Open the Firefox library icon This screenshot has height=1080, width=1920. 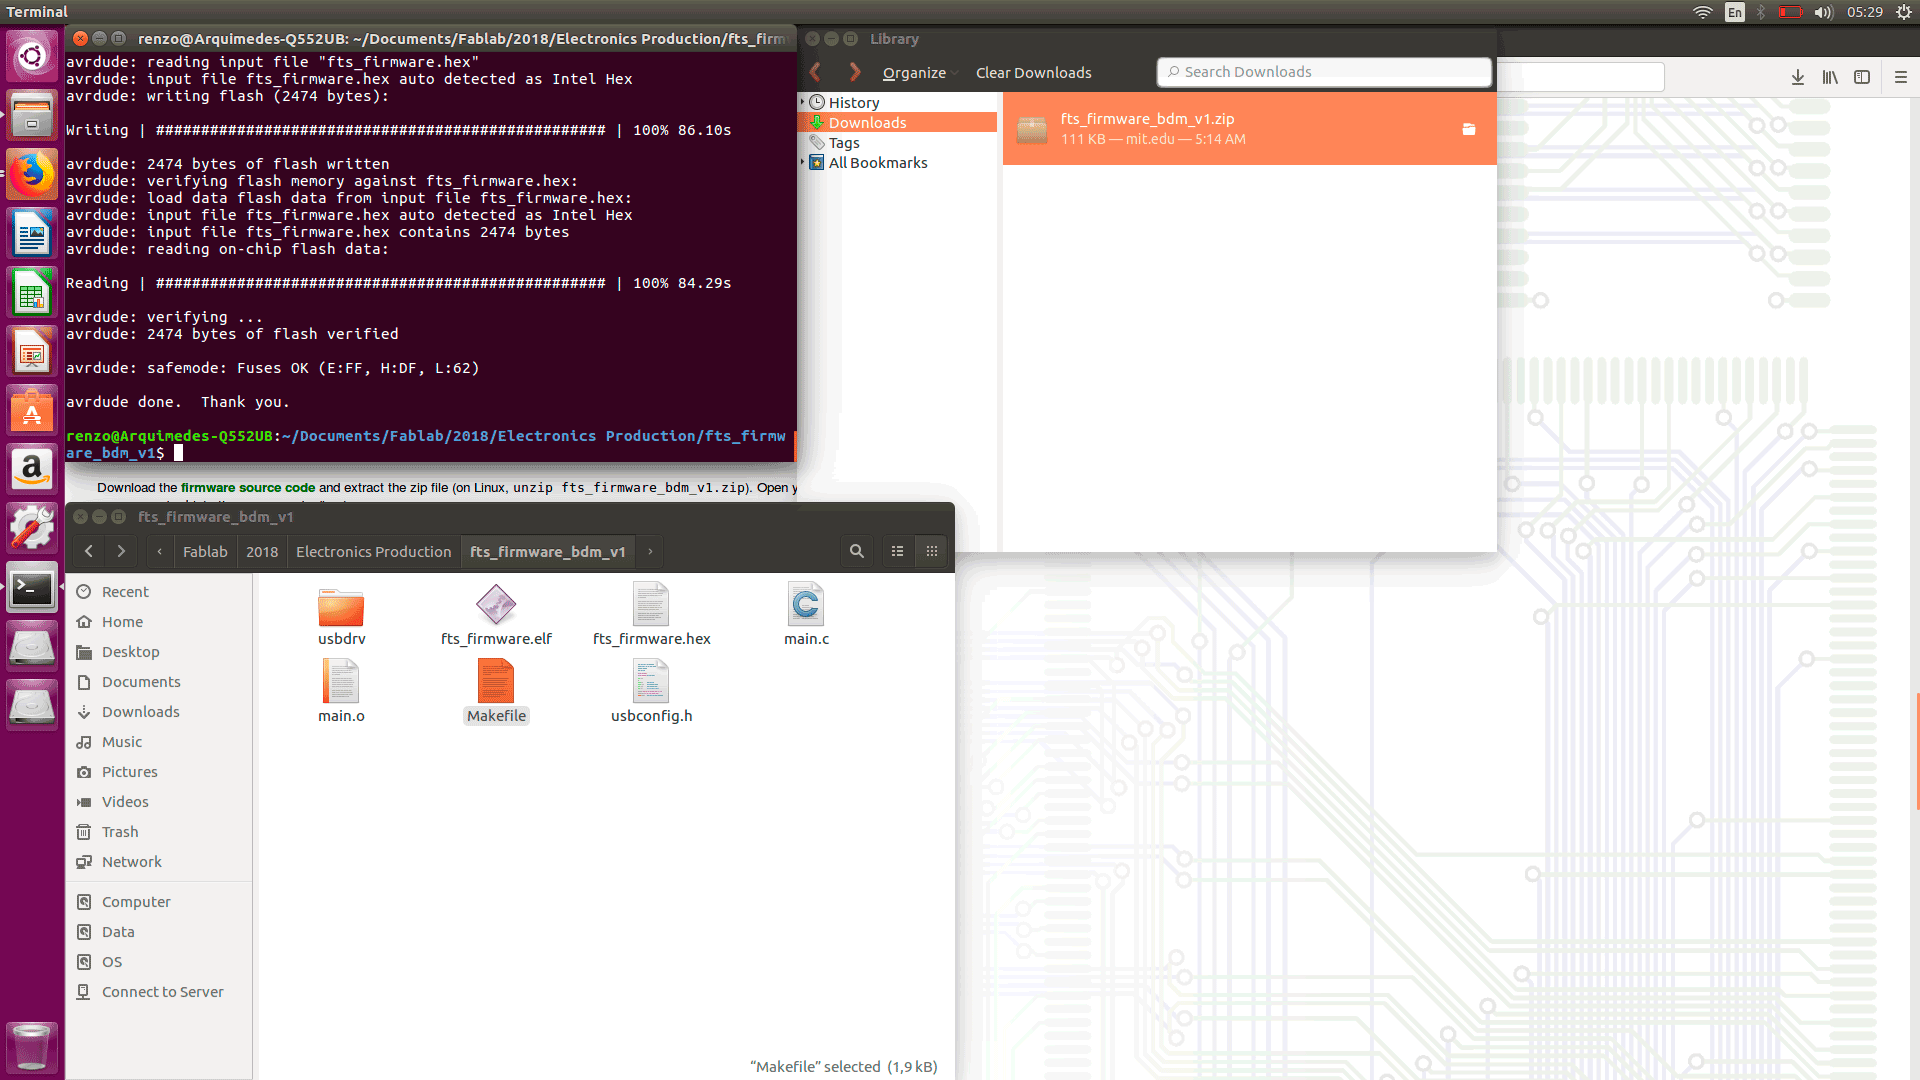pyautogui.click(x=1829, y=77)
